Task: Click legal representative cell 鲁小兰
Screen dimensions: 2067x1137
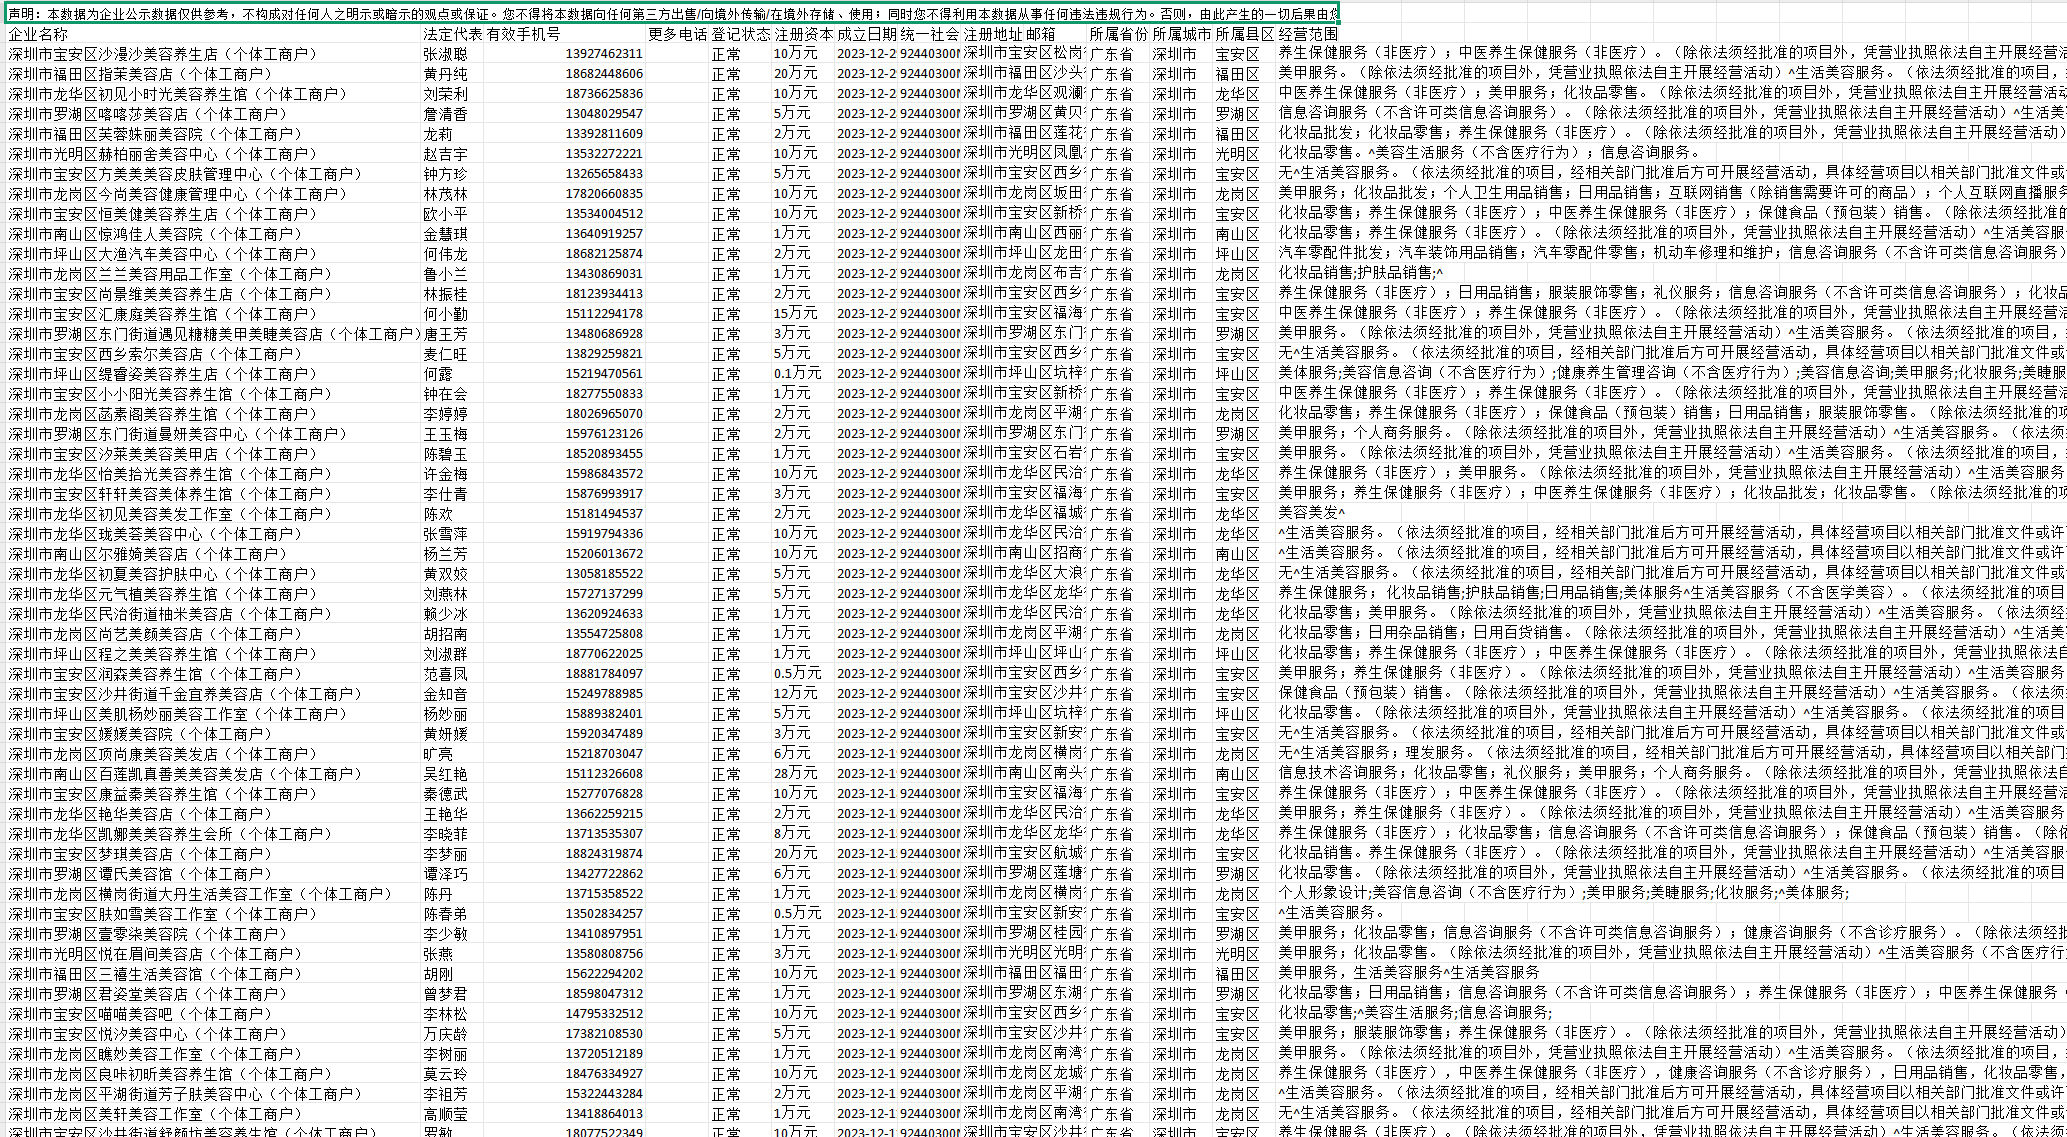Action: pyautogui.click(x=445, y=274)
